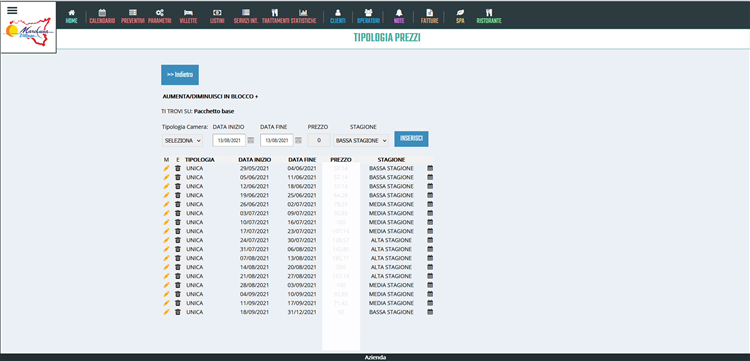Screen dimensions: 750x361
Task: Edit the row starting 21/08/2021
Action: 166,276
